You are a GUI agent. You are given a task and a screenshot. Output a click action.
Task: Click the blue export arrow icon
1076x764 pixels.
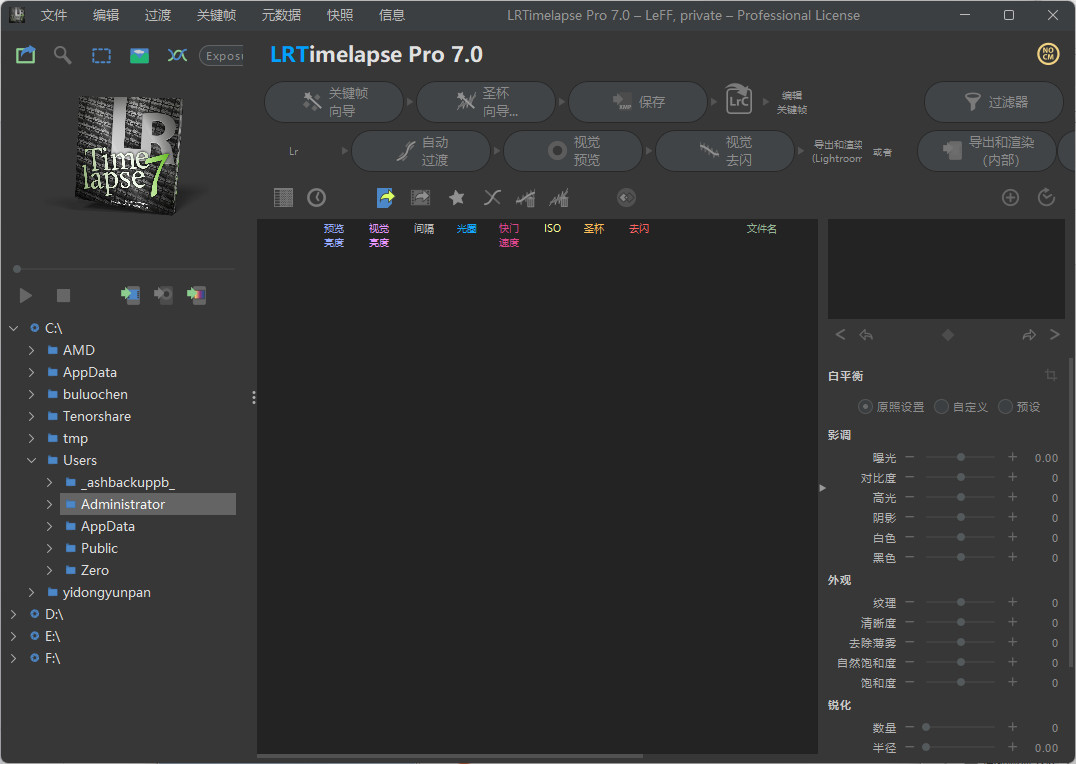pyautogui.click(x=386, y=198)
